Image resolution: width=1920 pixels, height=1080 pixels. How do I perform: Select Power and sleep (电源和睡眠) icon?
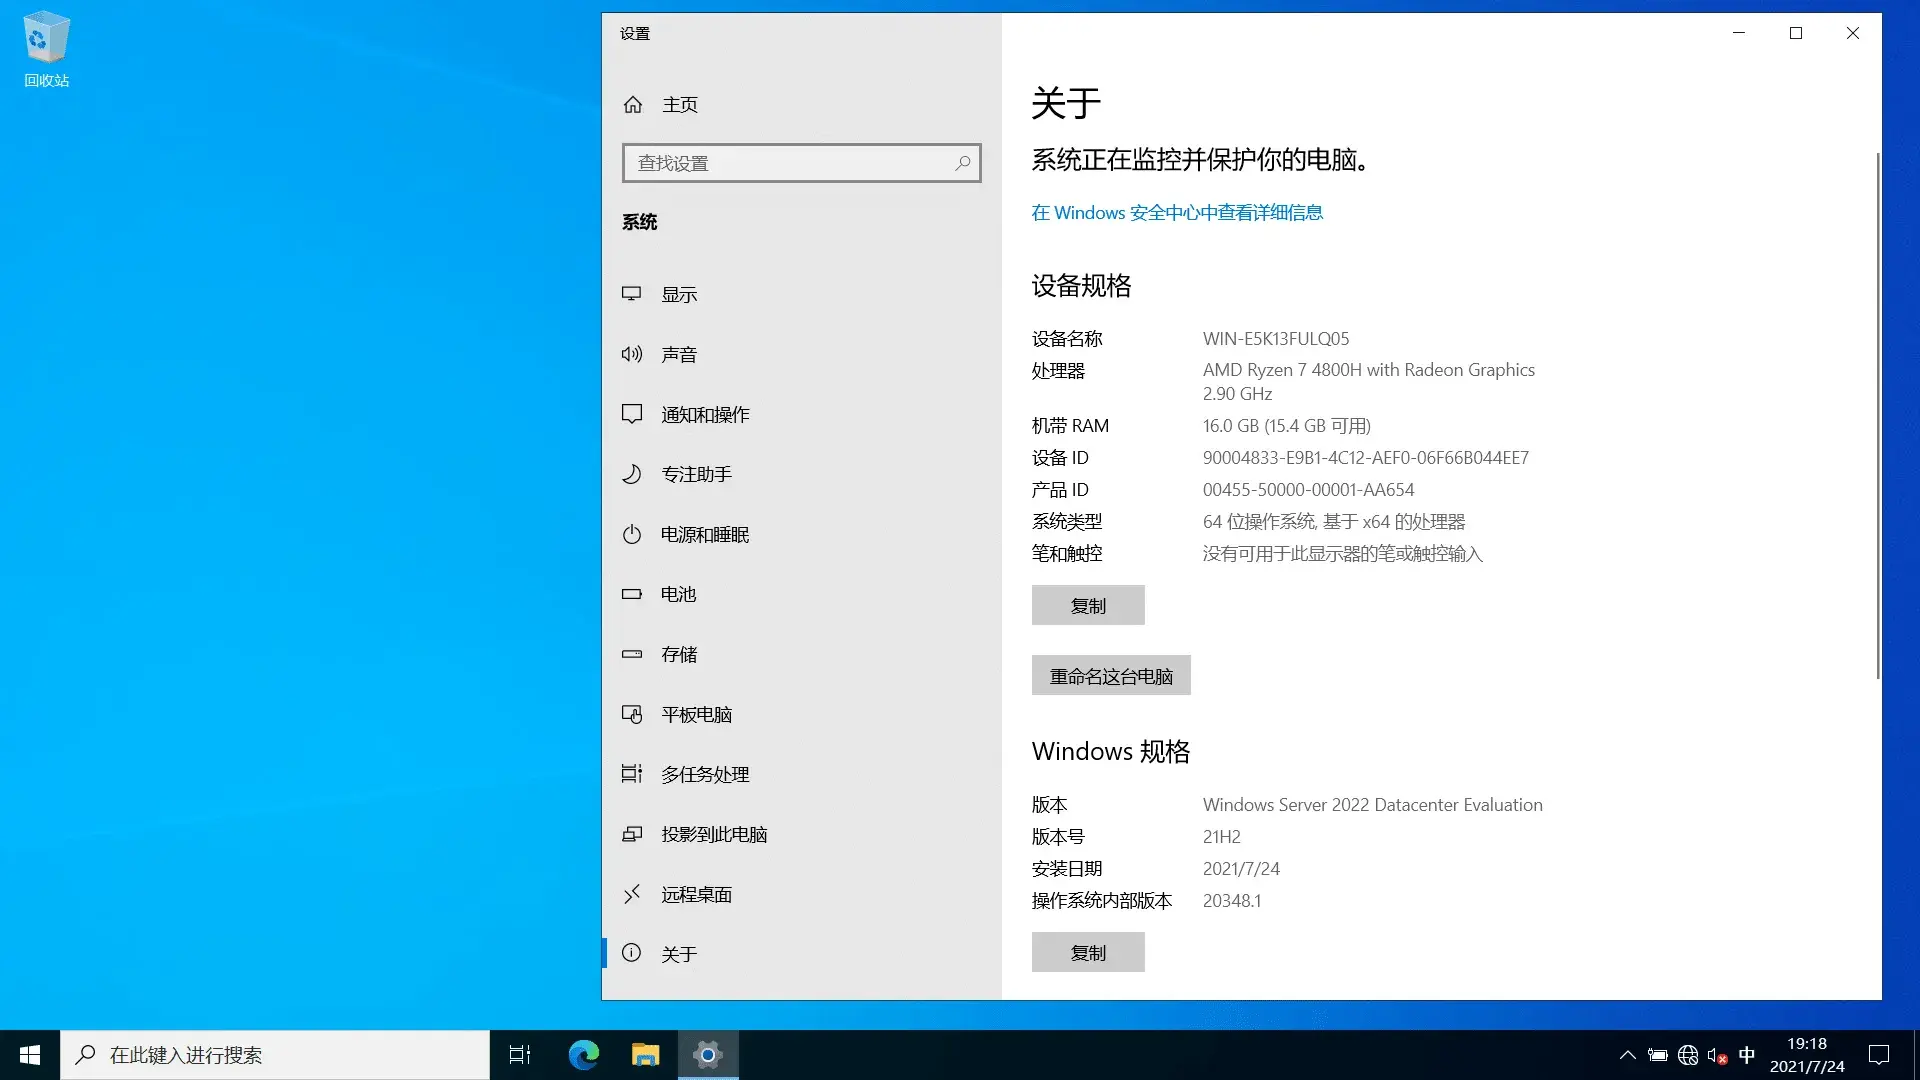coord(632,534)
